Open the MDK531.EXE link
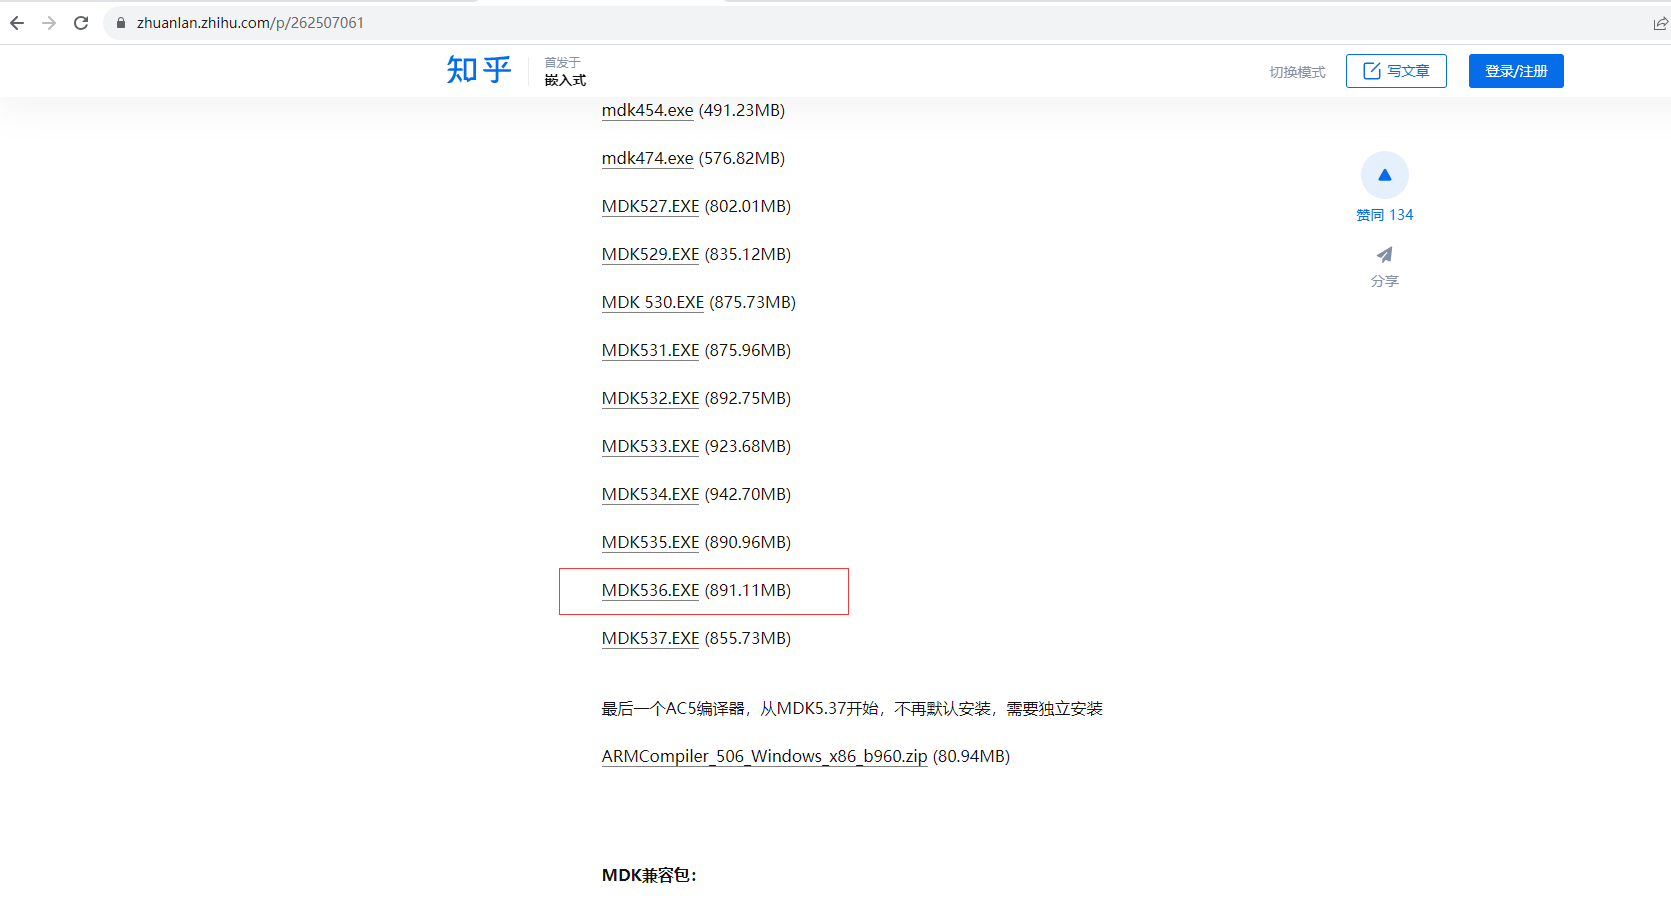 650,350
